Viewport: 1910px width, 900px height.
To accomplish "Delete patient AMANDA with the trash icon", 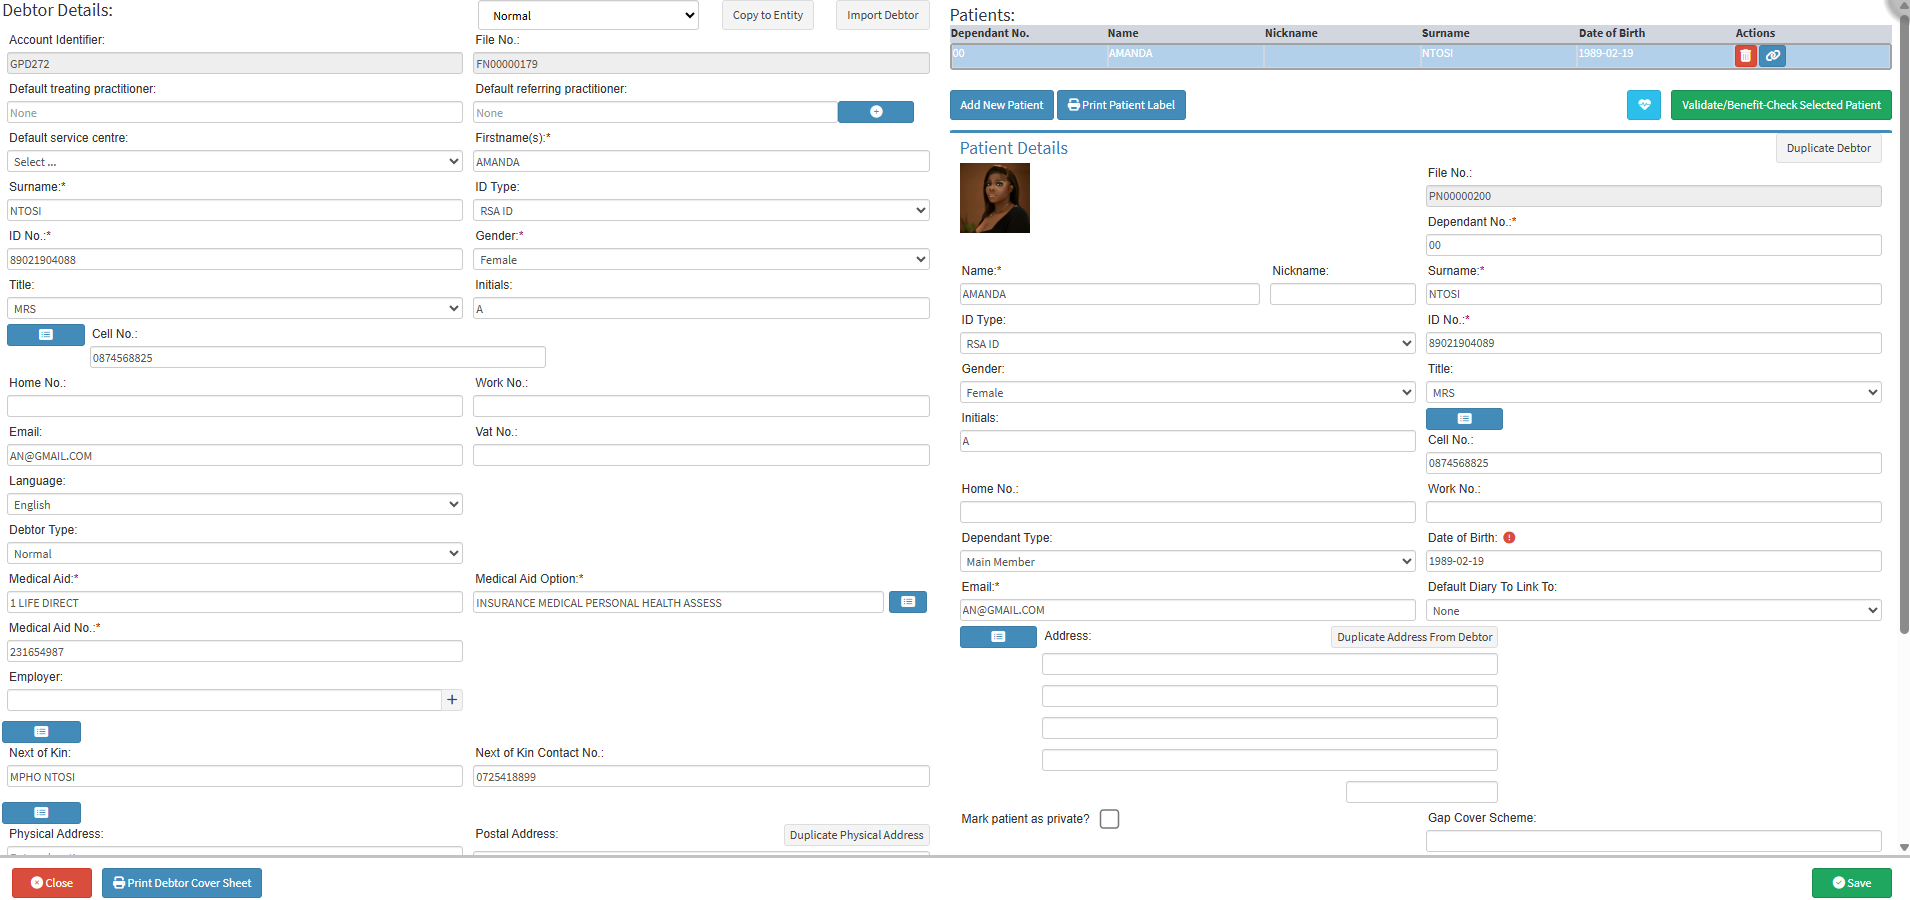I will pyautogui.click(x=1745, y=56).
